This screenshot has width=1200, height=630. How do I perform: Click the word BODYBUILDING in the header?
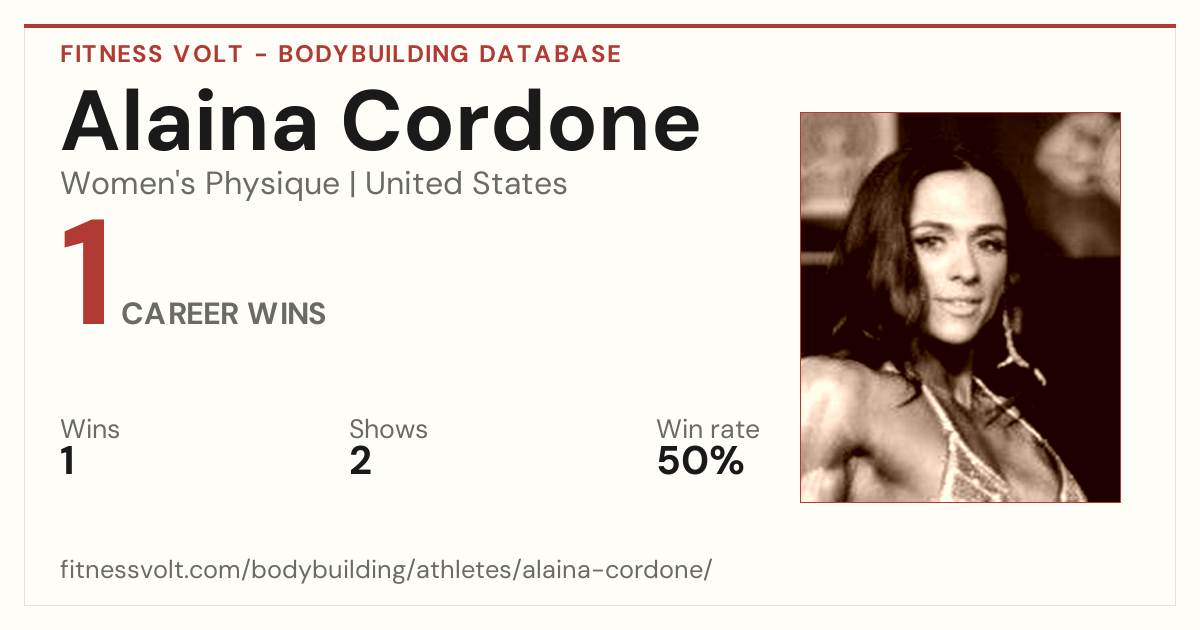pyautogui.click(x=372, y=54)
